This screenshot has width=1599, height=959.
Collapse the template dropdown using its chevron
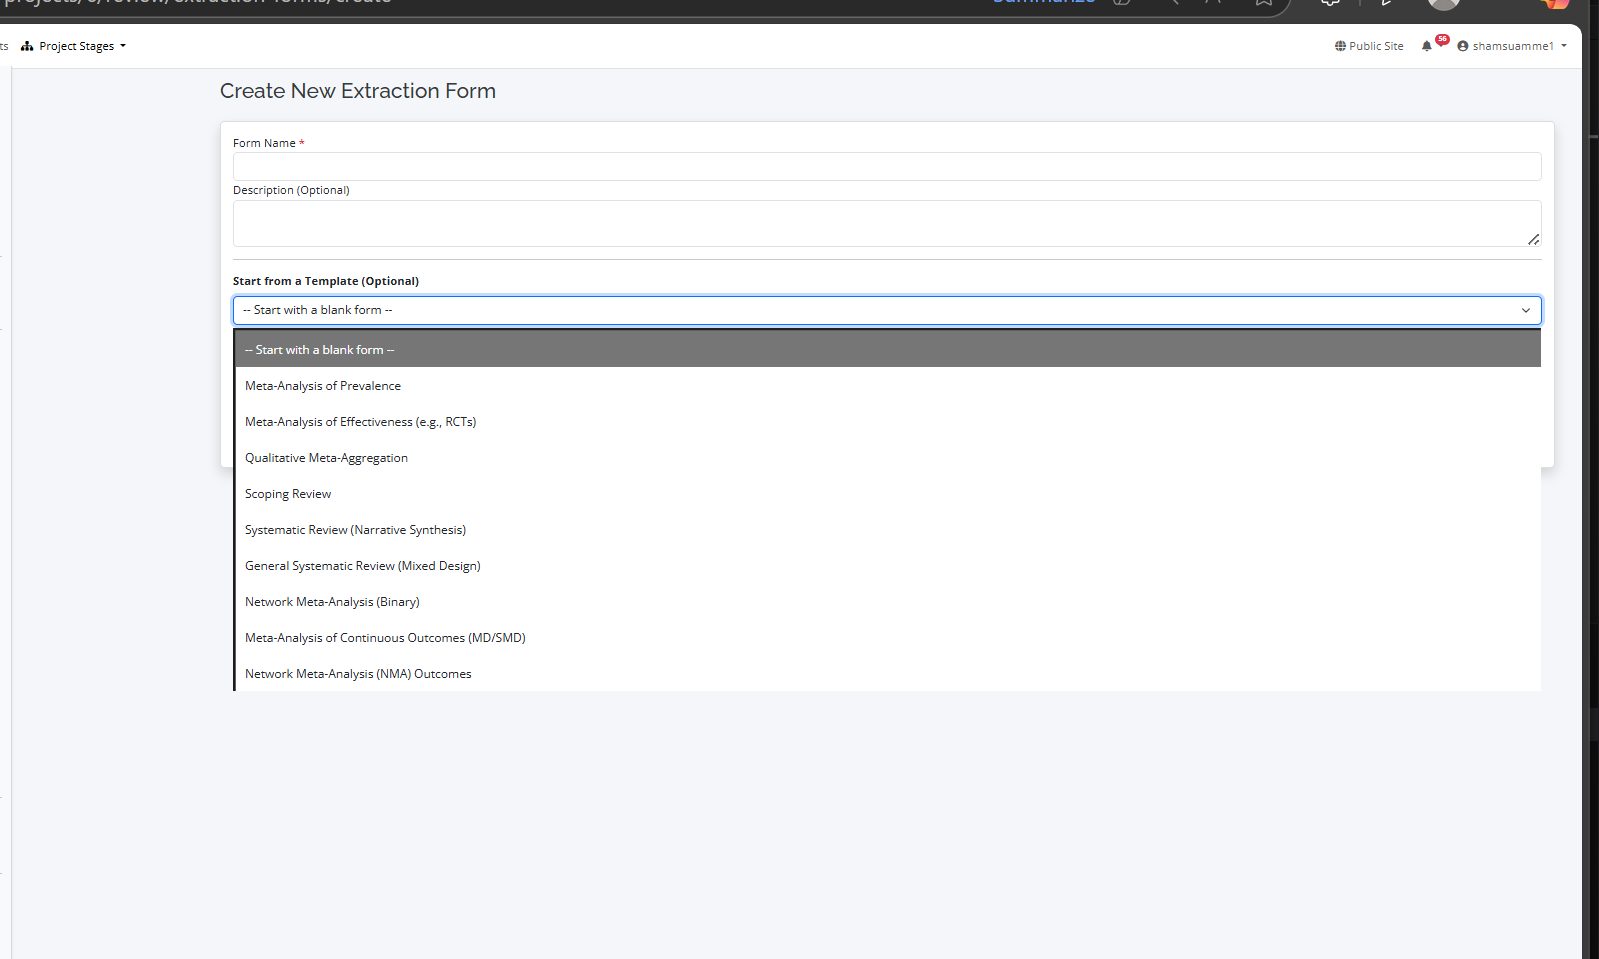pos(1525,310)
